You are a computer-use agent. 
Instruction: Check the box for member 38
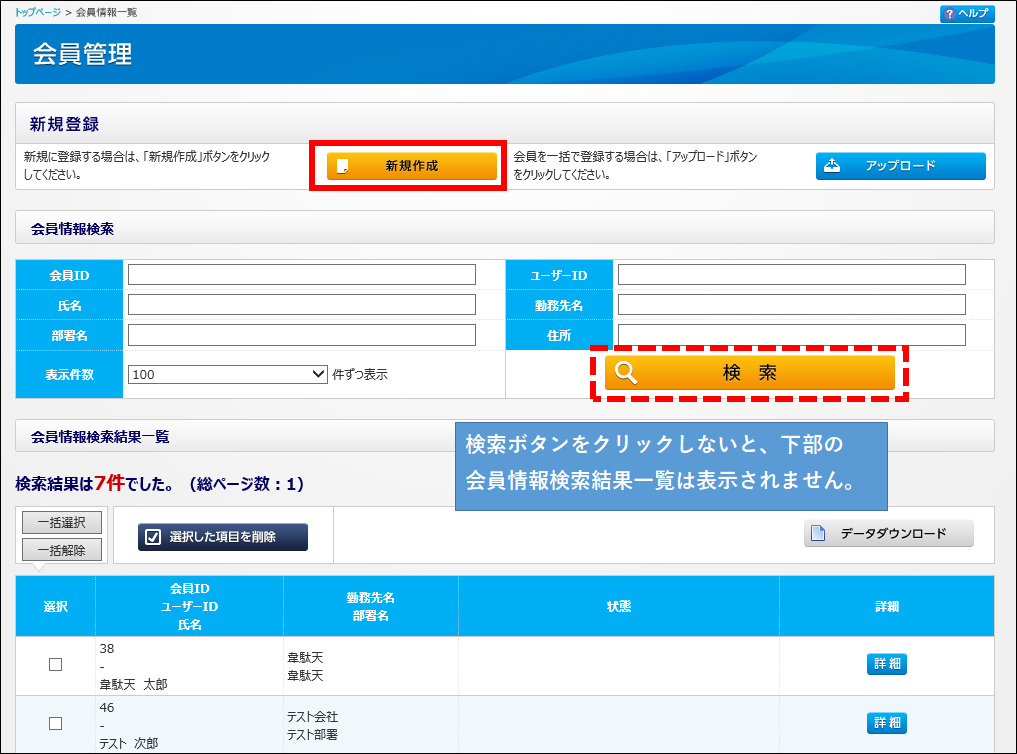[56, 665]
